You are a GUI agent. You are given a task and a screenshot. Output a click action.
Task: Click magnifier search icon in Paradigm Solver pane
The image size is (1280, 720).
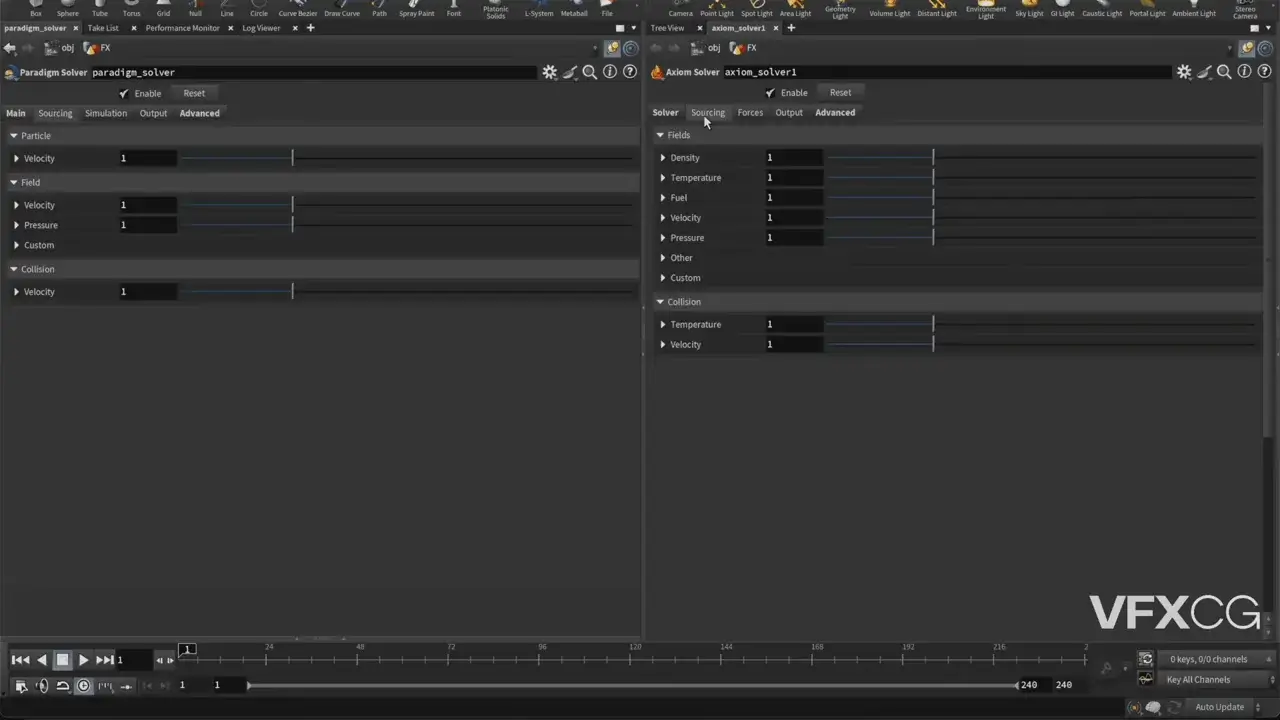(590, 72)
